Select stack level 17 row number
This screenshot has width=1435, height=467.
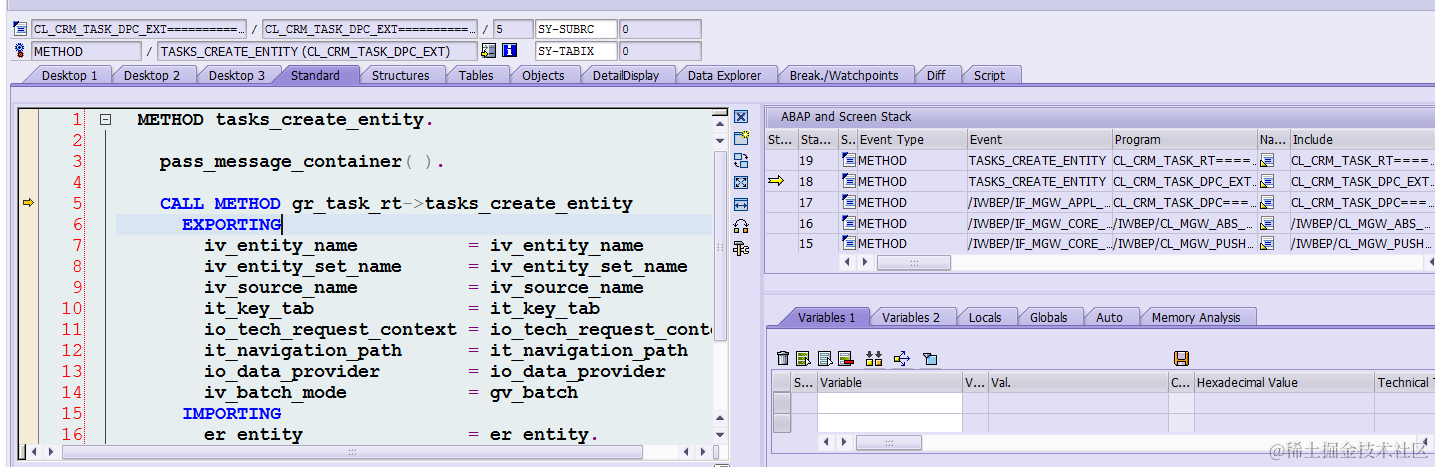click(x=816, y=202)
